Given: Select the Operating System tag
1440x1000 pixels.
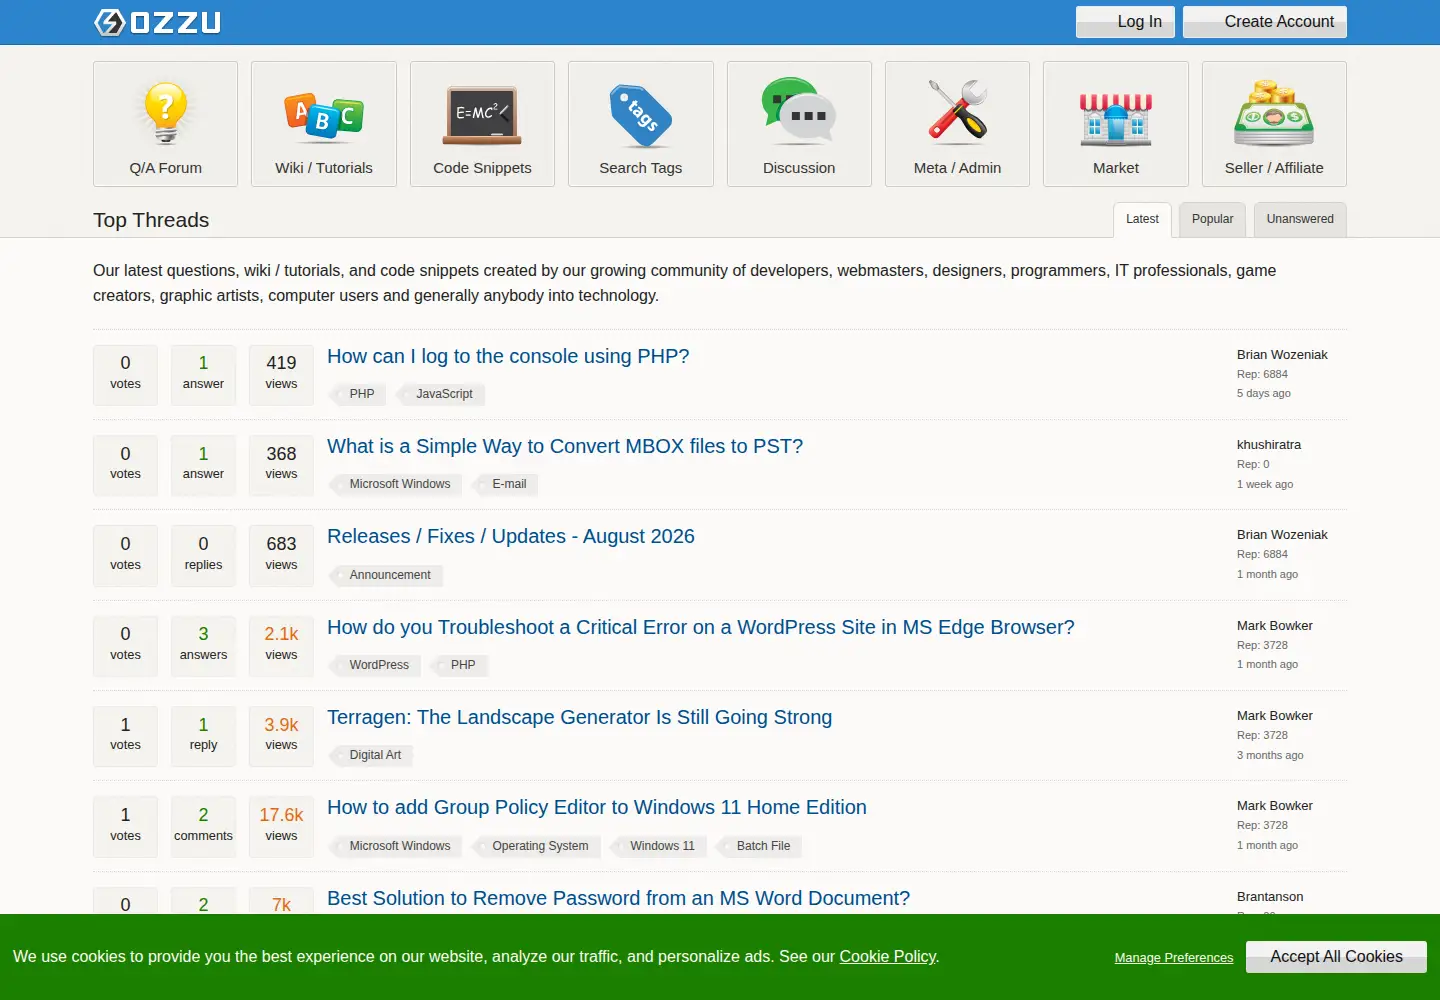Looking at the screenshot, I should pyautogui.click(x=537, y=846).
